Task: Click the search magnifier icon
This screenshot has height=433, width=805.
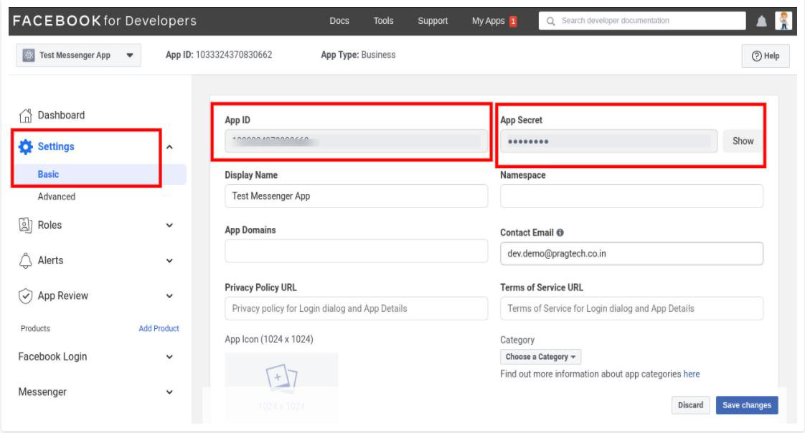Action: click(x=550, y=21)
